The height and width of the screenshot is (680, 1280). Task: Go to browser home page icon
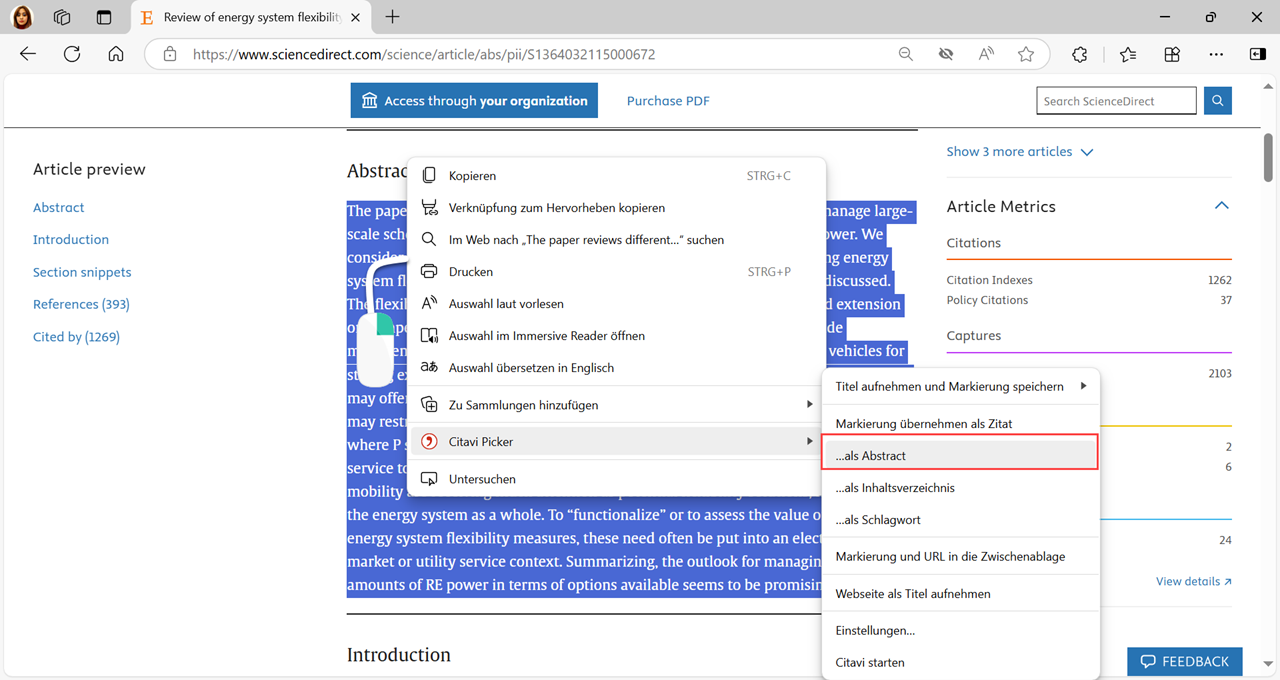coord(116,54)
